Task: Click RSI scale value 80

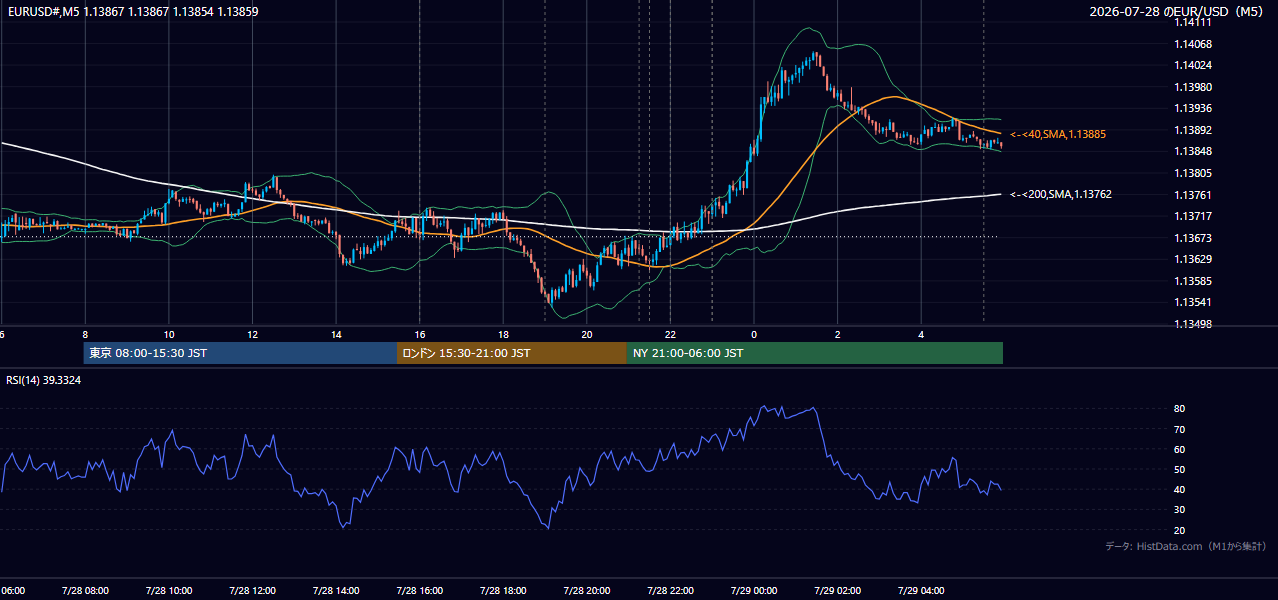Action: tap(1180, 409)
